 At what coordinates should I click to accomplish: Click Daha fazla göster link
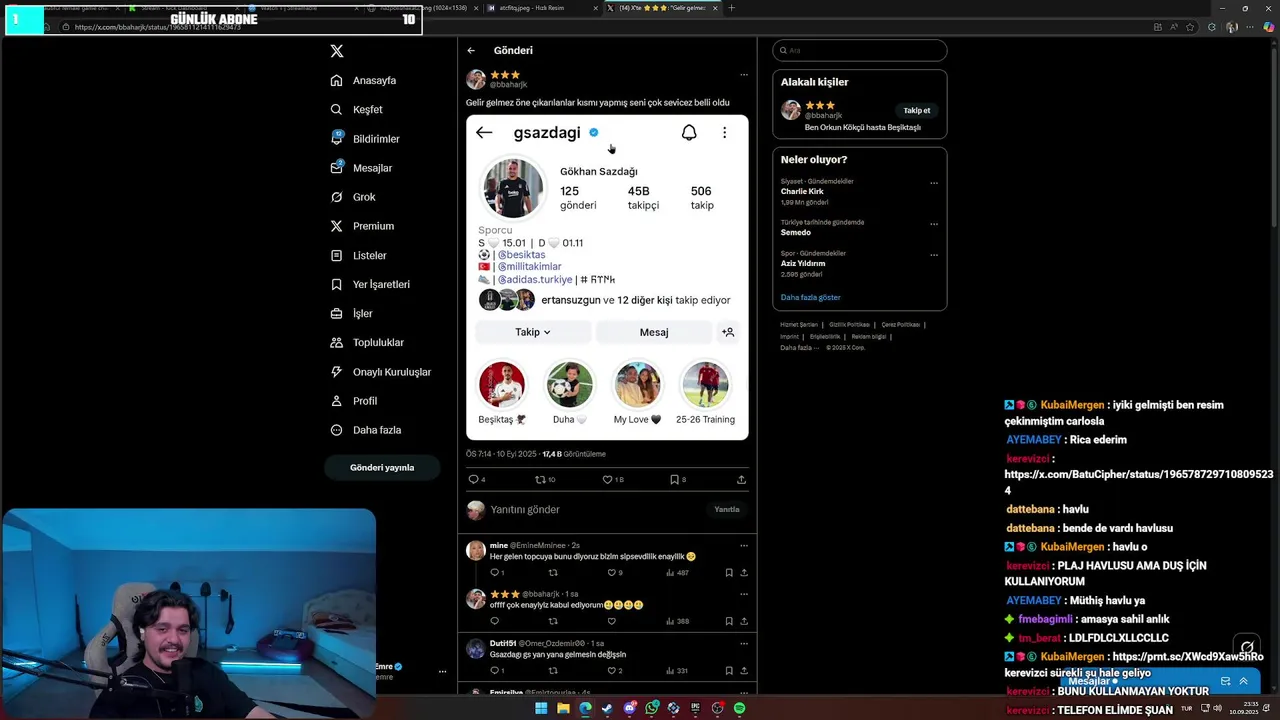[811, 297]
